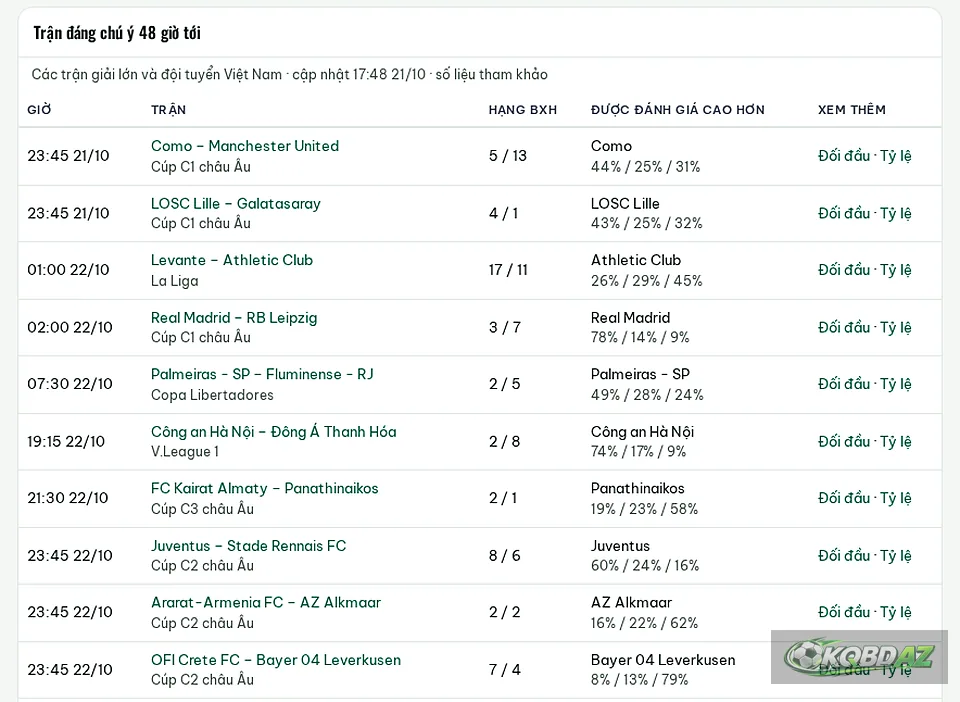Click "Tỷ lệ" in the Real Madrid row
This screenshot has height=702, width=960.
(x=896, y=327)
